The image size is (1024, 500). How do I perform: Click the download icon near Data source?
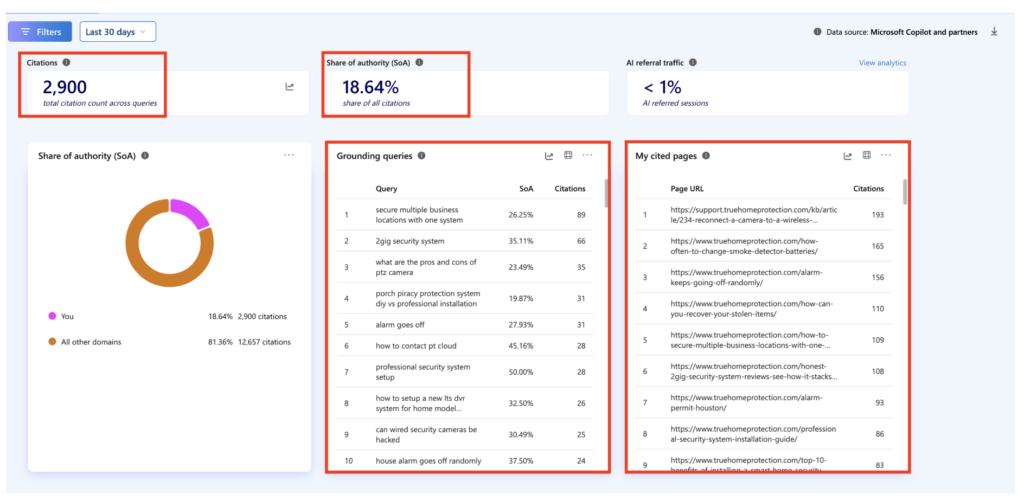coord(995,31)
